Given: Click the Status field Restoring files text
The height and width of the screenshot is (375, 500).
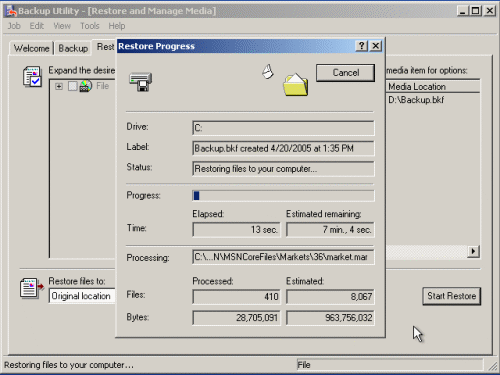Looking at the screenshot, I should coord(283,169).
